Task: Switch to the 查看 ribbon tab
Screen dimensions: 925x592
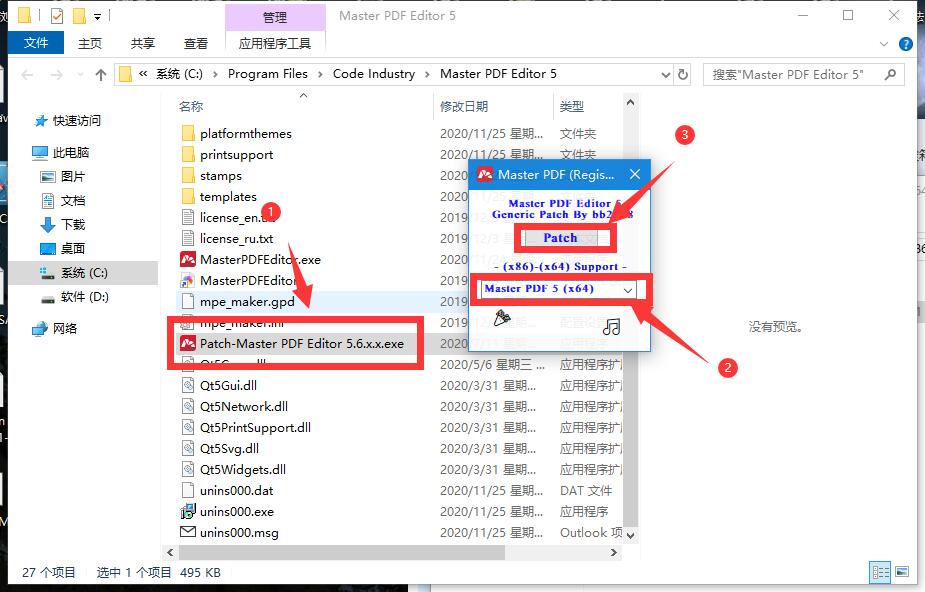Action: pos(195,43)
